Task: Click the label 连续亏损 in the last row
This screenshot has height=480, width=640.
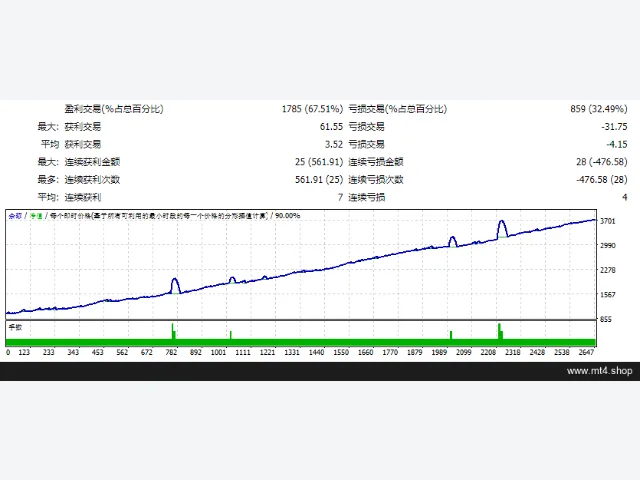Action: tap(366, 197)
